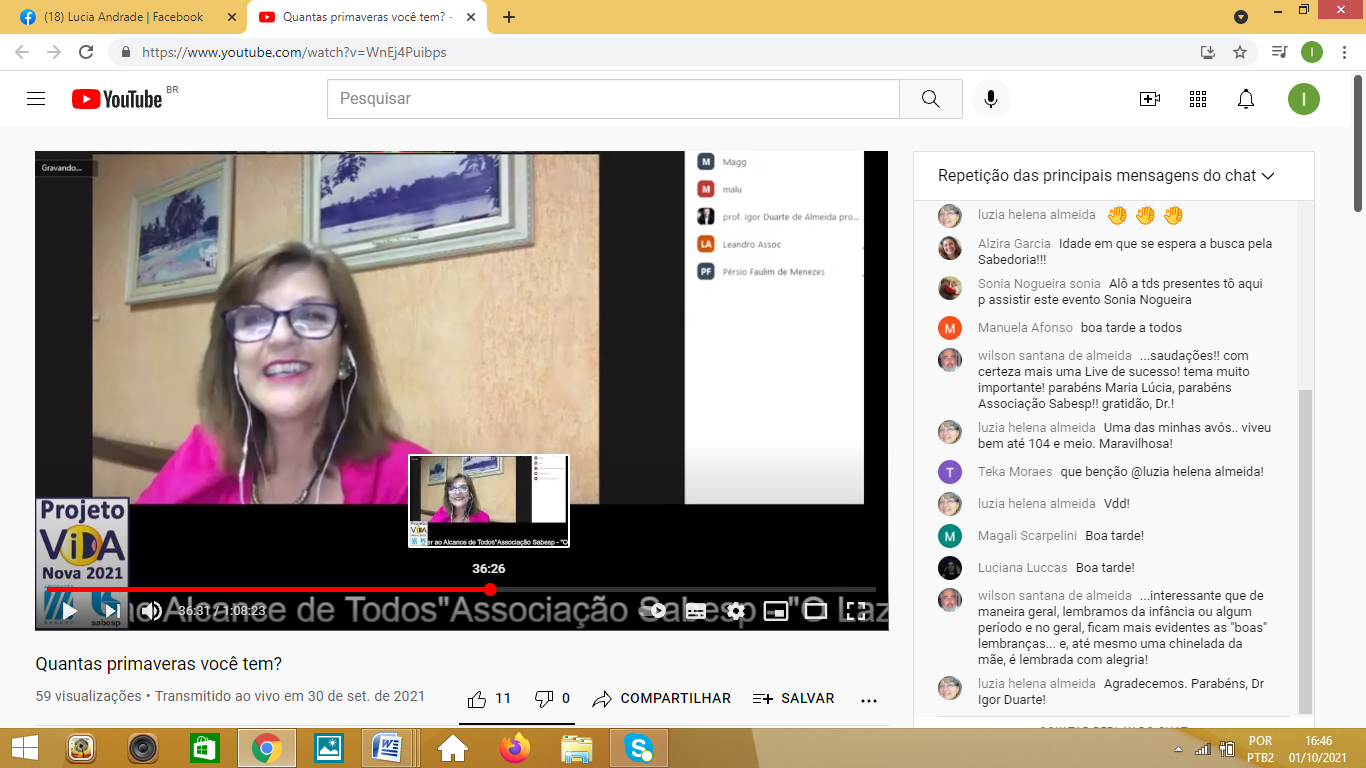
Task: Open Skype from the taskbar
Action: pos(639,748)
